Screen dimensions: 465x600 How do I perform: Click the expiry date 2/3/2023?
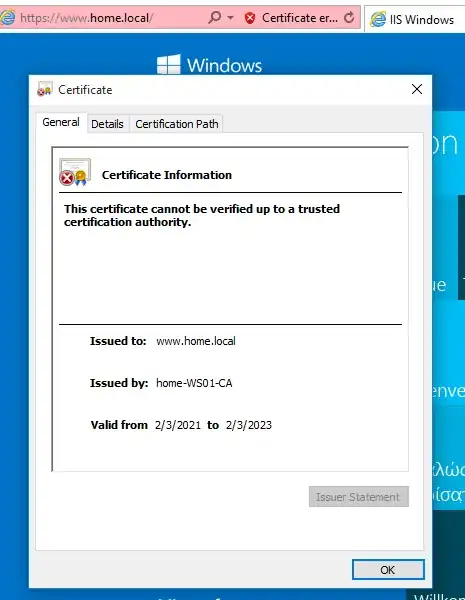point(249,425)
